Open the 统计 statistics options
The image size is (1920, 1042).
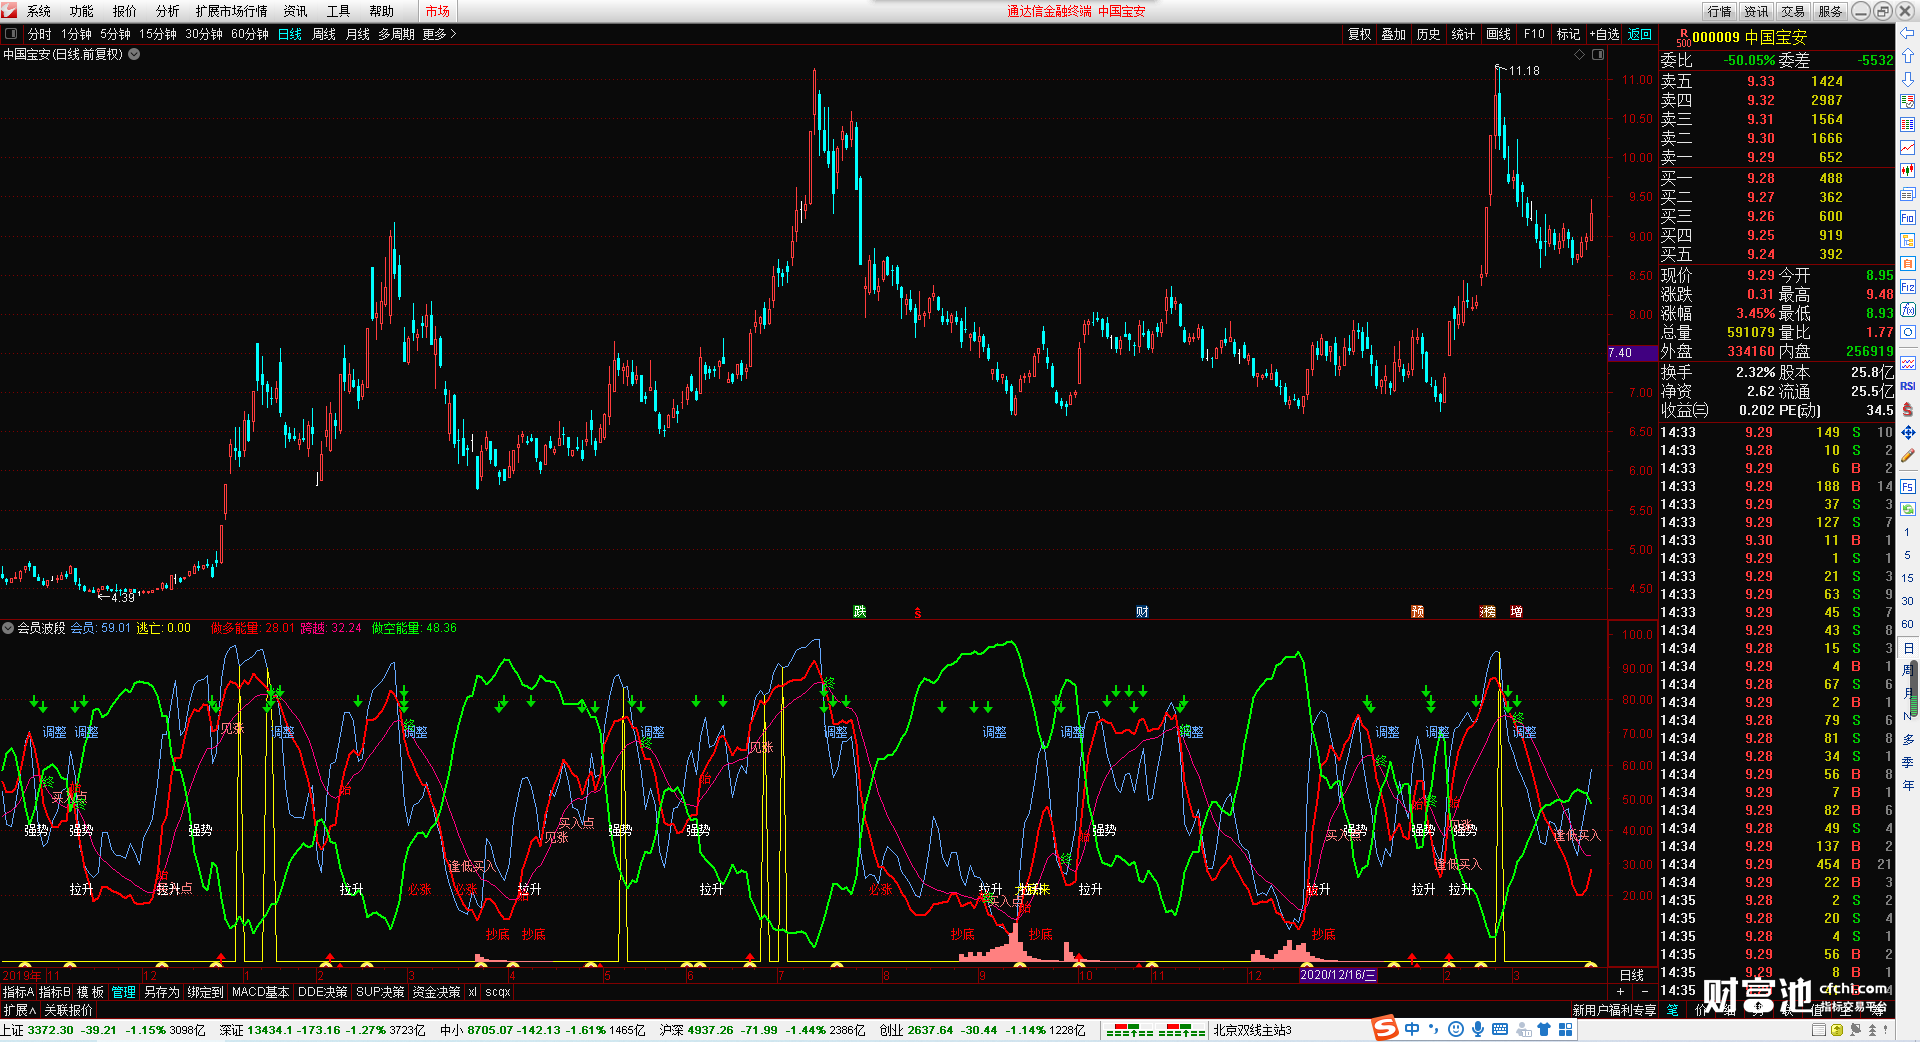1463,34
